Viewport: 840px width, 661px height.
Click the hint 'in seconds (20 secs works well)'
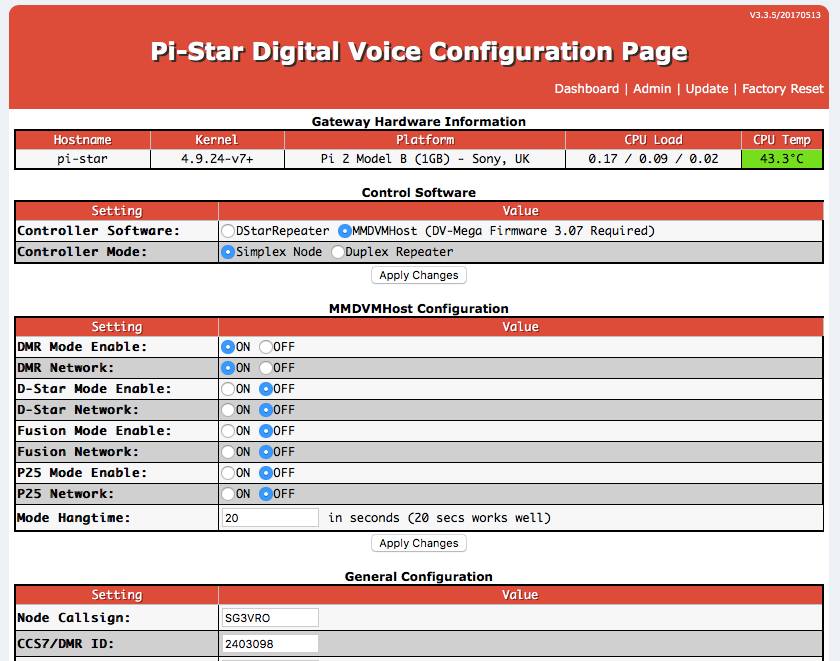[439, 518]
